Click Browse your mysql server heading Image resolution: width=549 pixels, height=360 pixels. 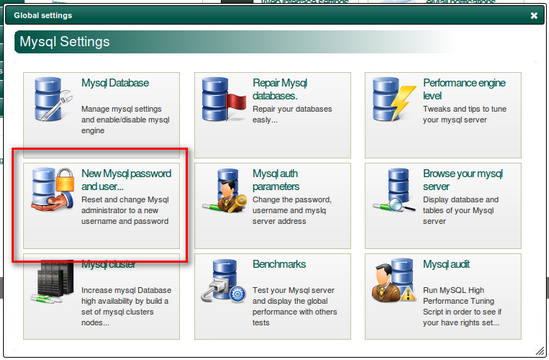[463, 180]
